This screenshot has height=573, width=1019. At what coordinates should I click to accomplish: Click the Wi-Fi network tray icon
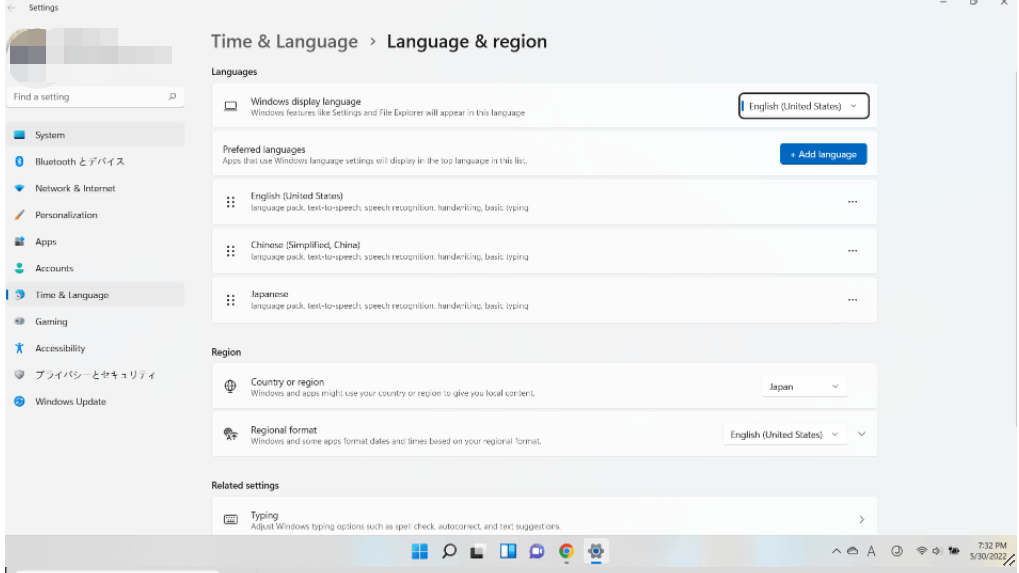(x=922, y=551)
